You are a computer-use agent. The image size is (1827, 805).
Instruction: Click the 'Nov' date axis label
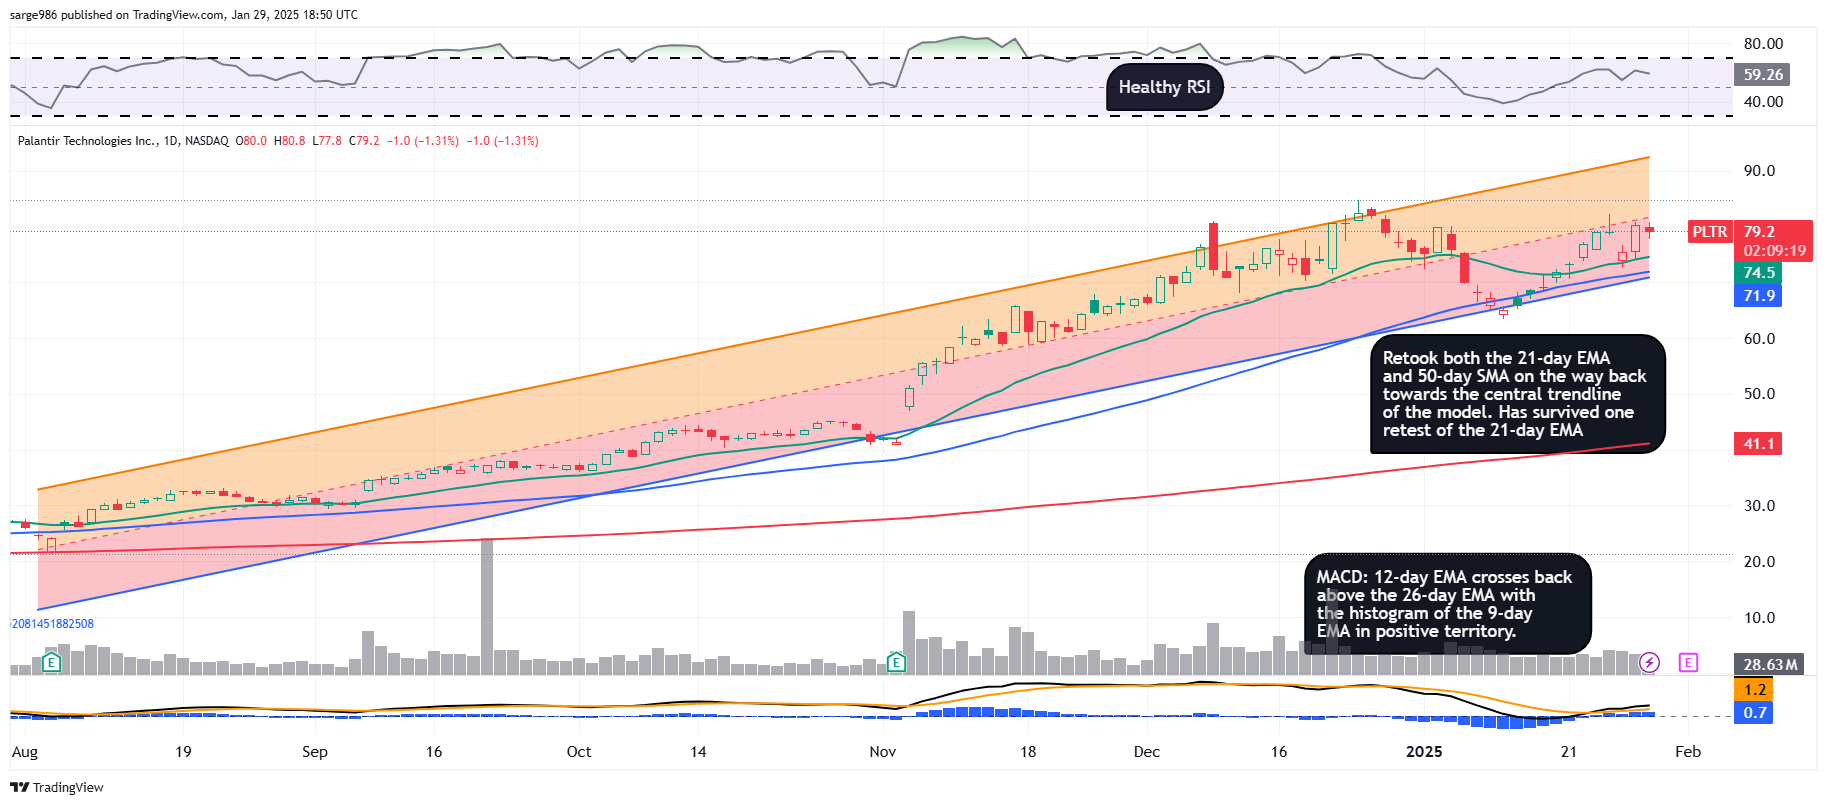click(883, 752)
